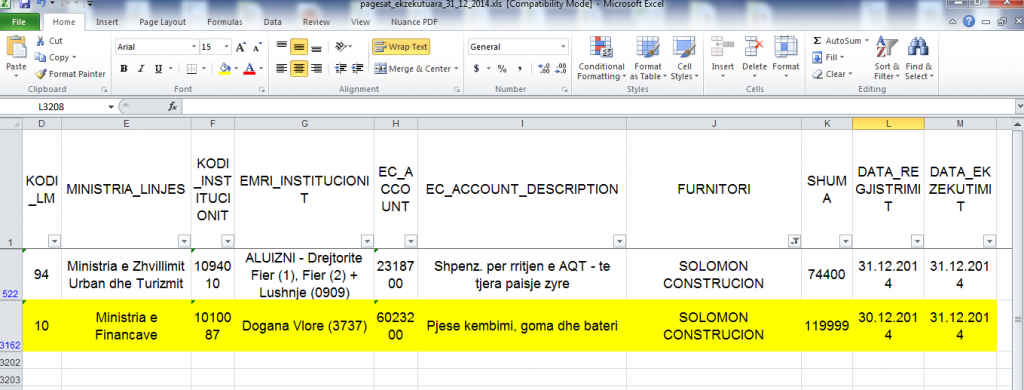
Task: Open the MINISTRIA_LINJES filter dropdown
Action: (x=184, y=241)
